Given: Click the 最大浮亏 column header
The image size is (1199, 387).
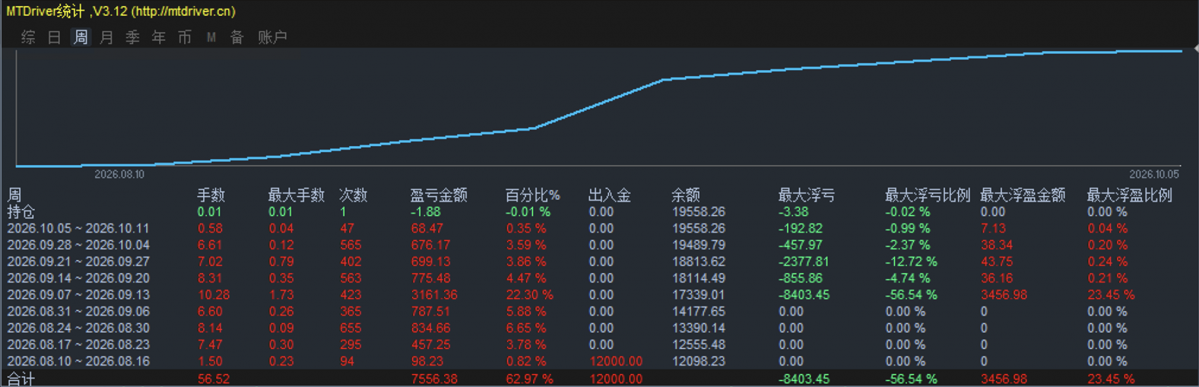Looking at the screenshot, I should pyautogui.click(x=806, y=195).
